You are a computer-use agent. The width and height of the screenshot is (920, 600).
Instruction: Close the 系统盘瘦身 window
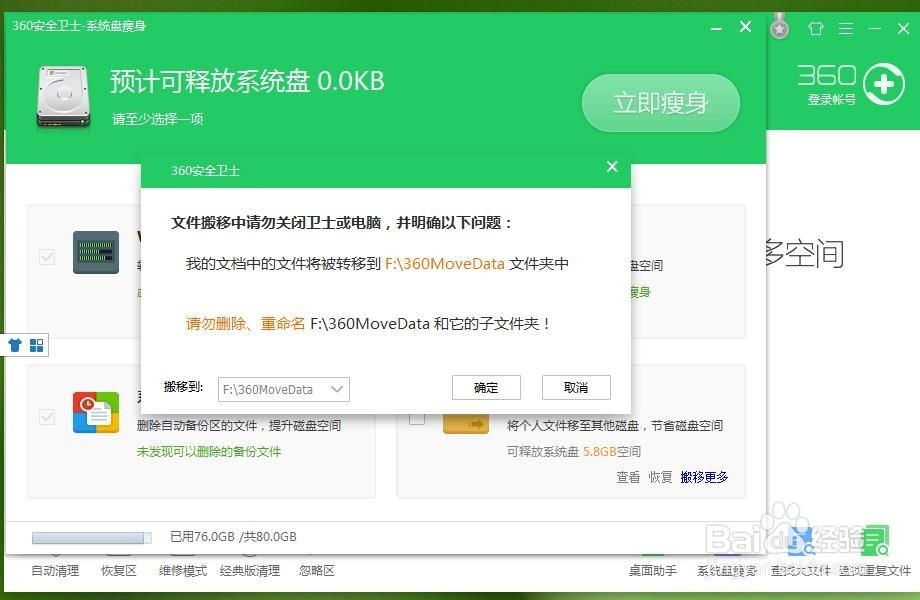click(745, 26)
